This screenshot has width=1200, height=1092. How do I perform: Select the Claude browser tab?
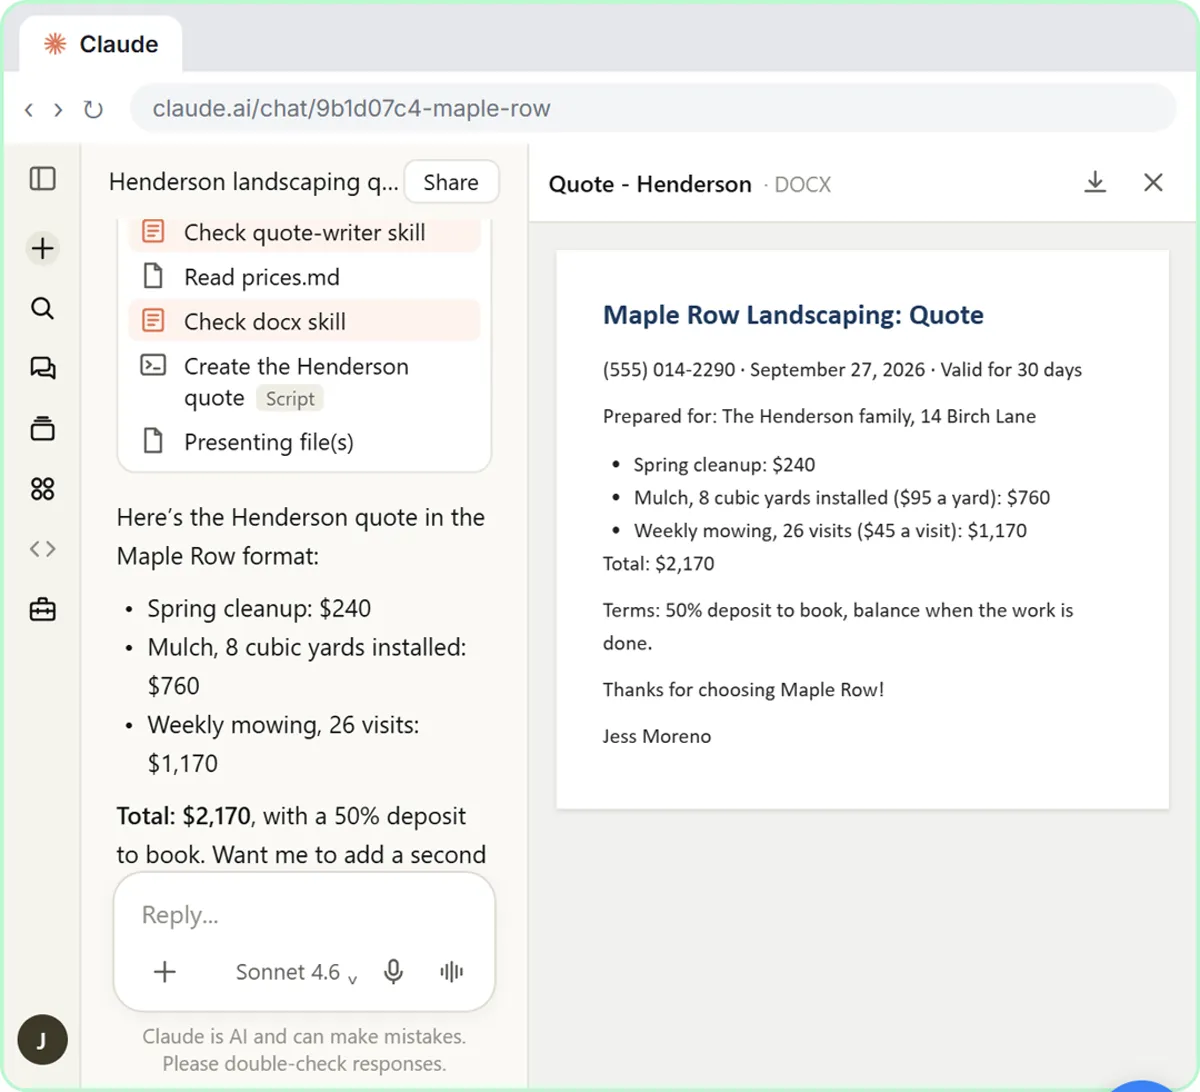[x=101, y=44]
